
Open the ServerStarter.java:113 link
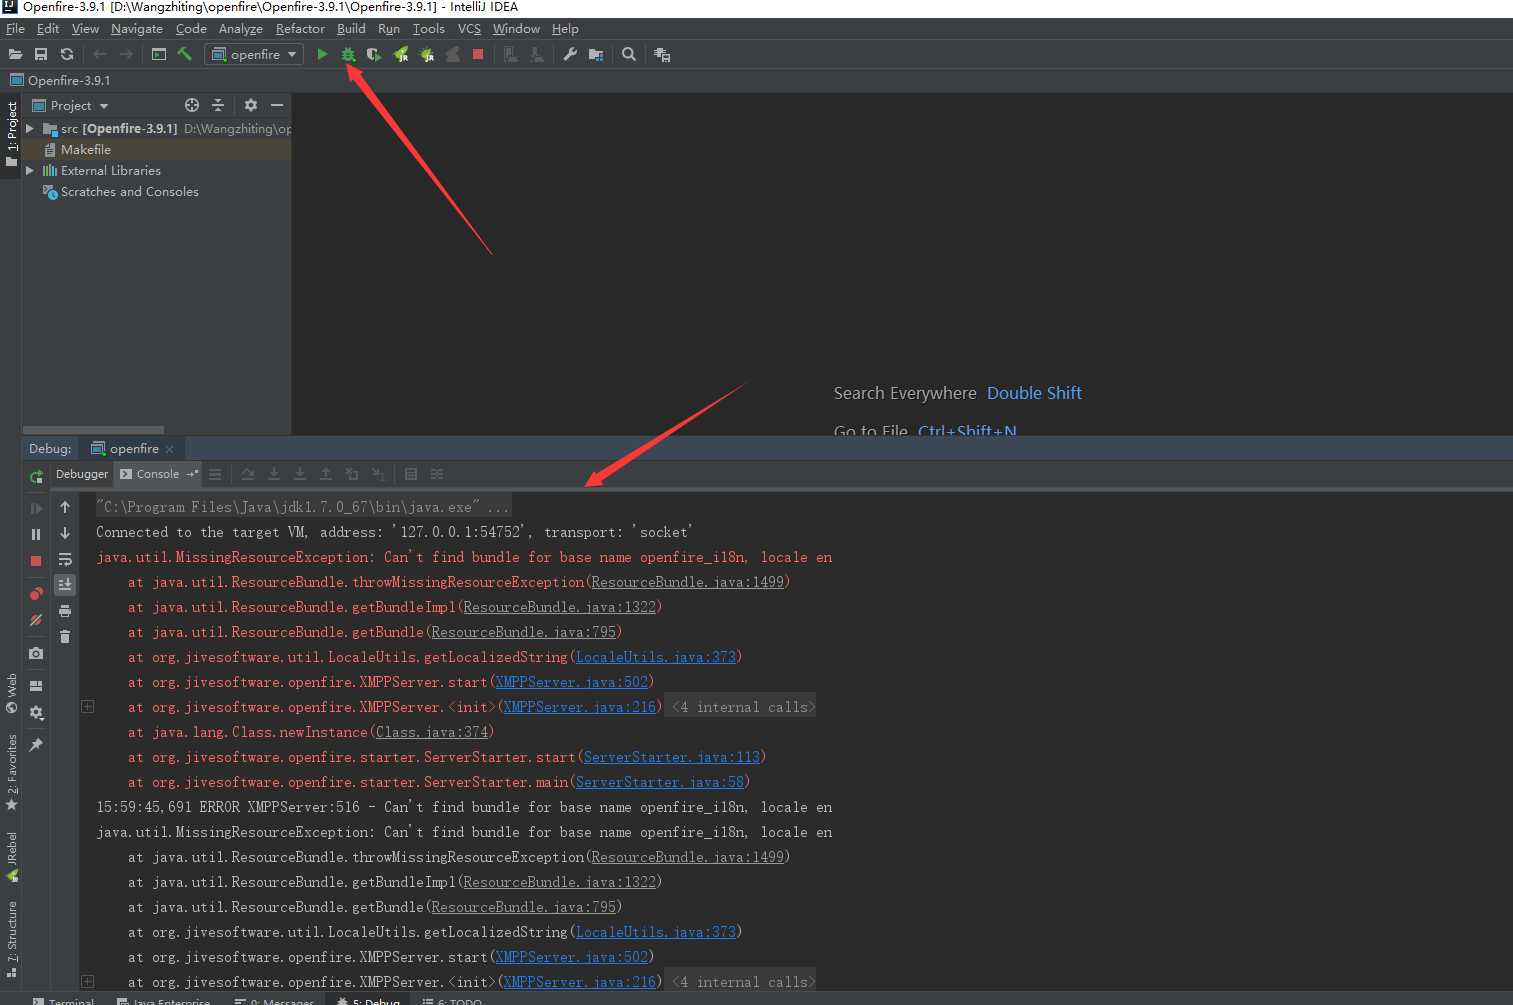[x=672, y=757]
